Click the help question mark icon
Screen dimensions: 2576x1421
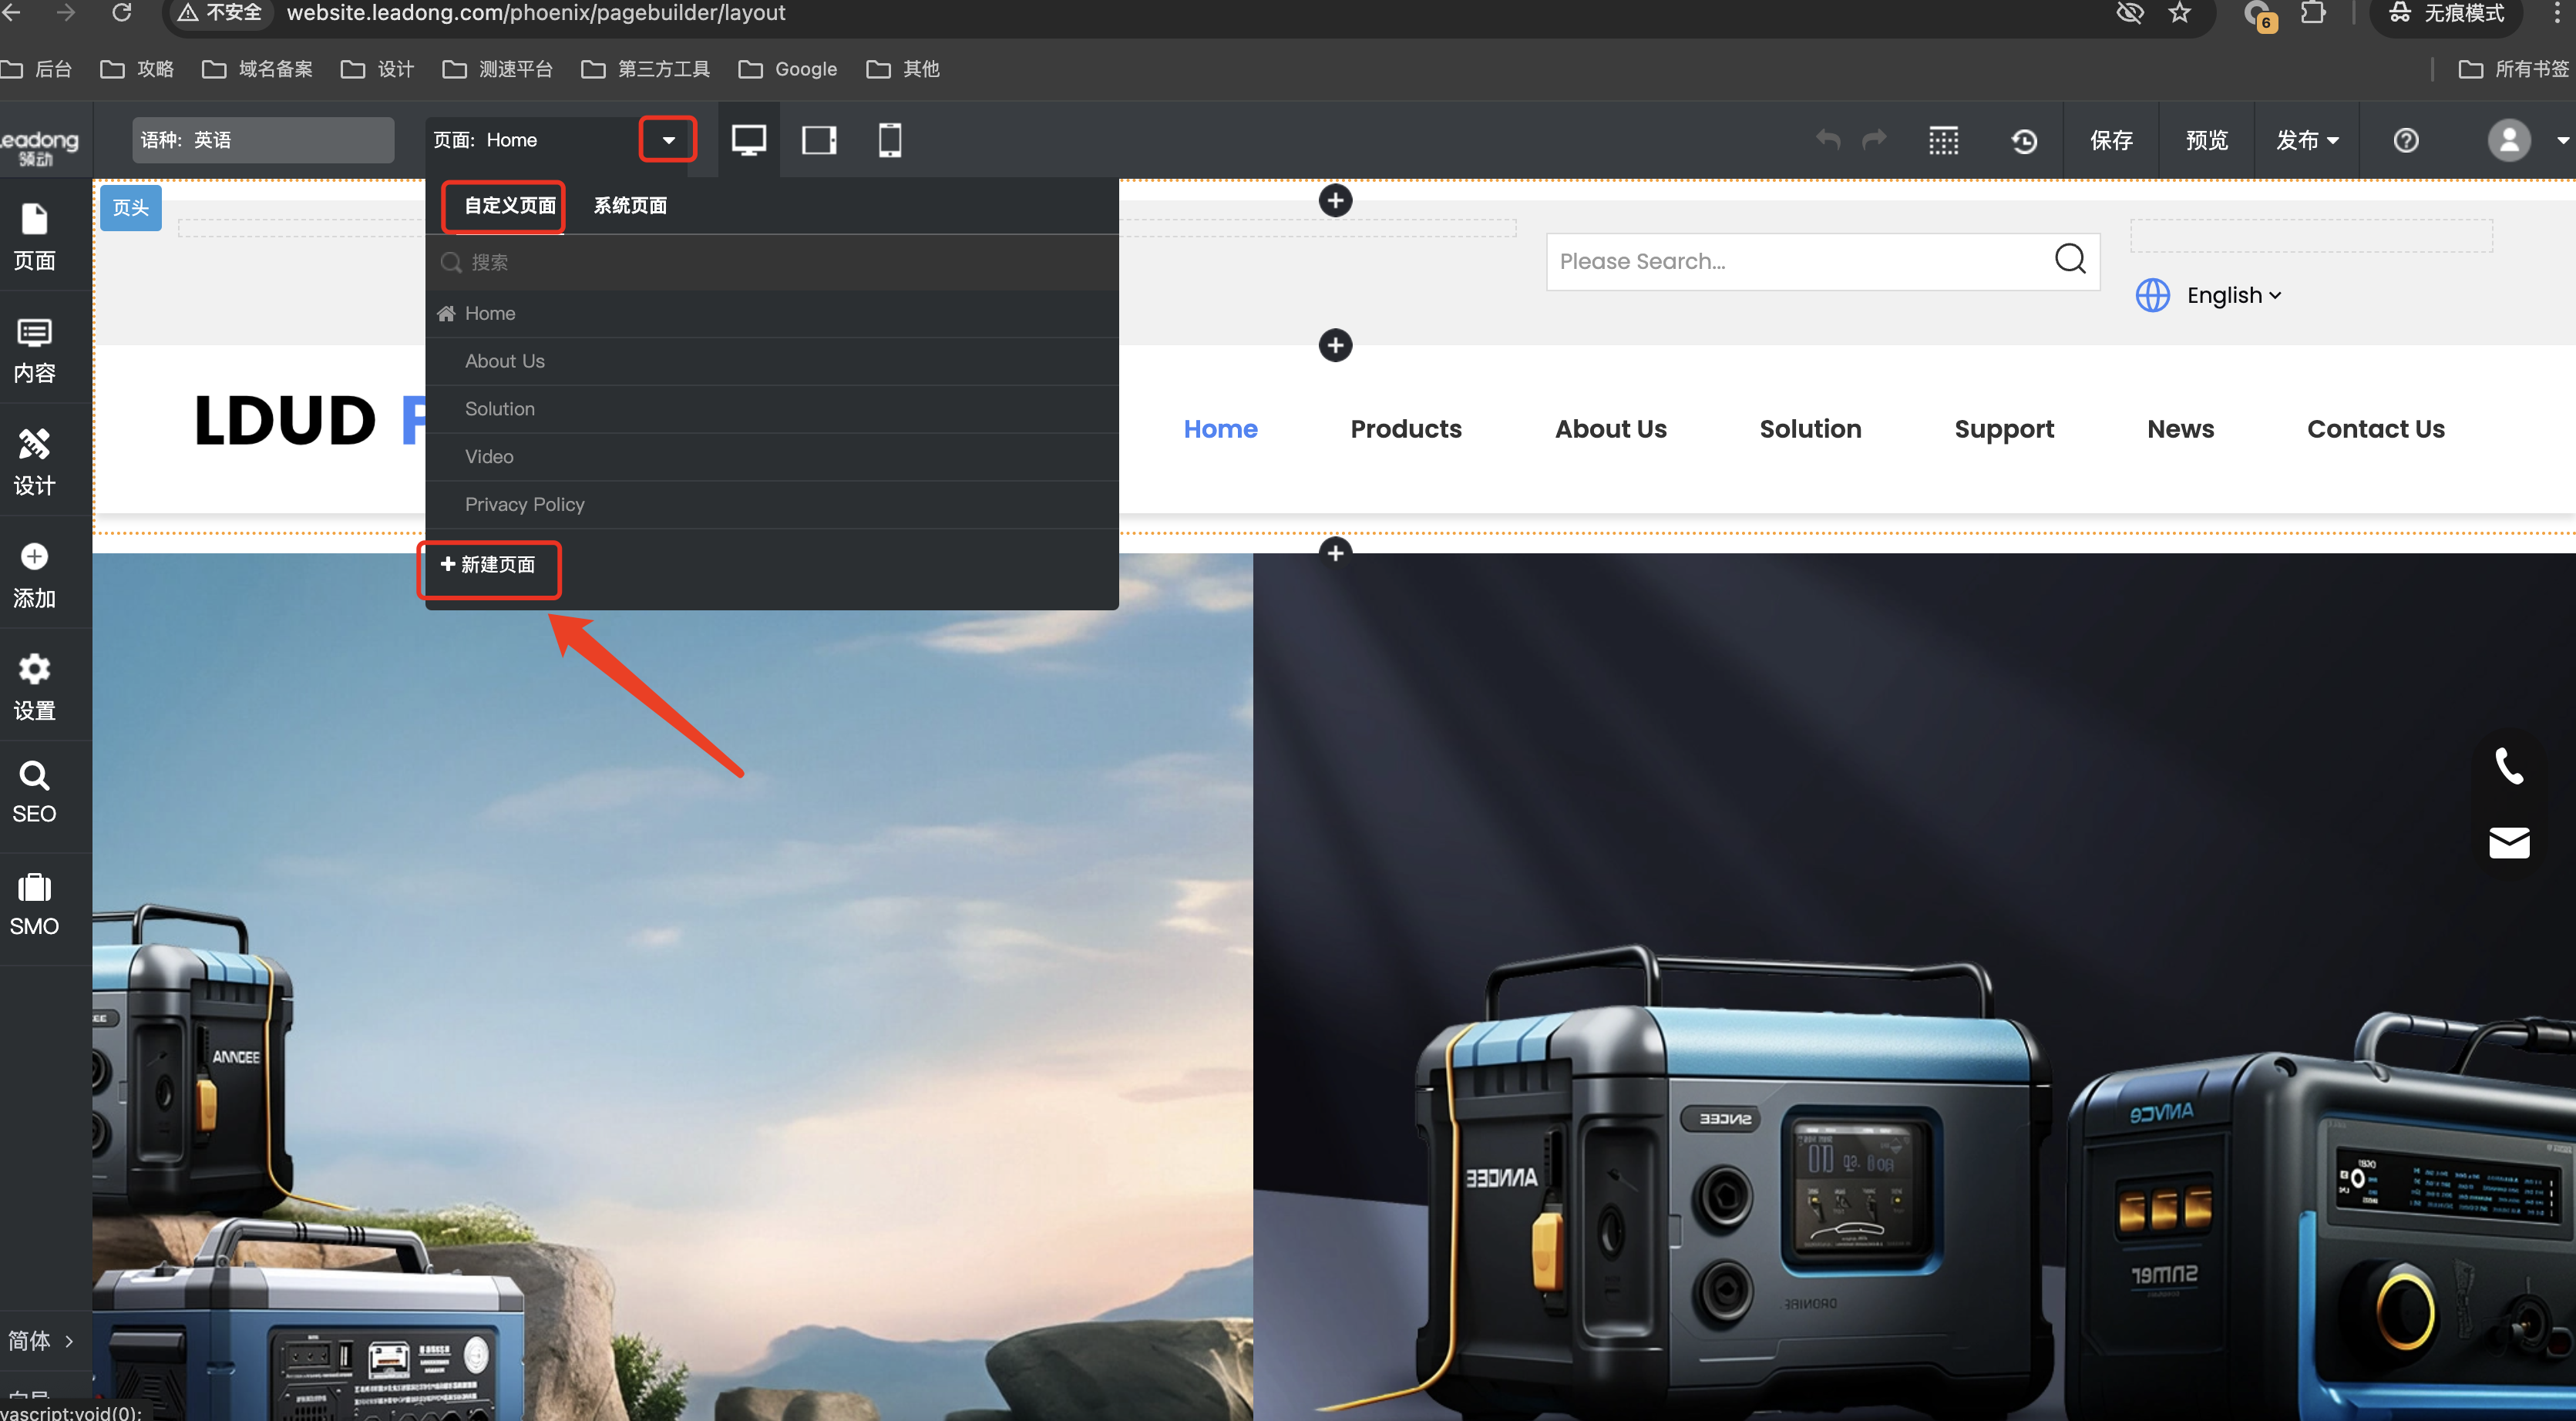[2406, 140]
